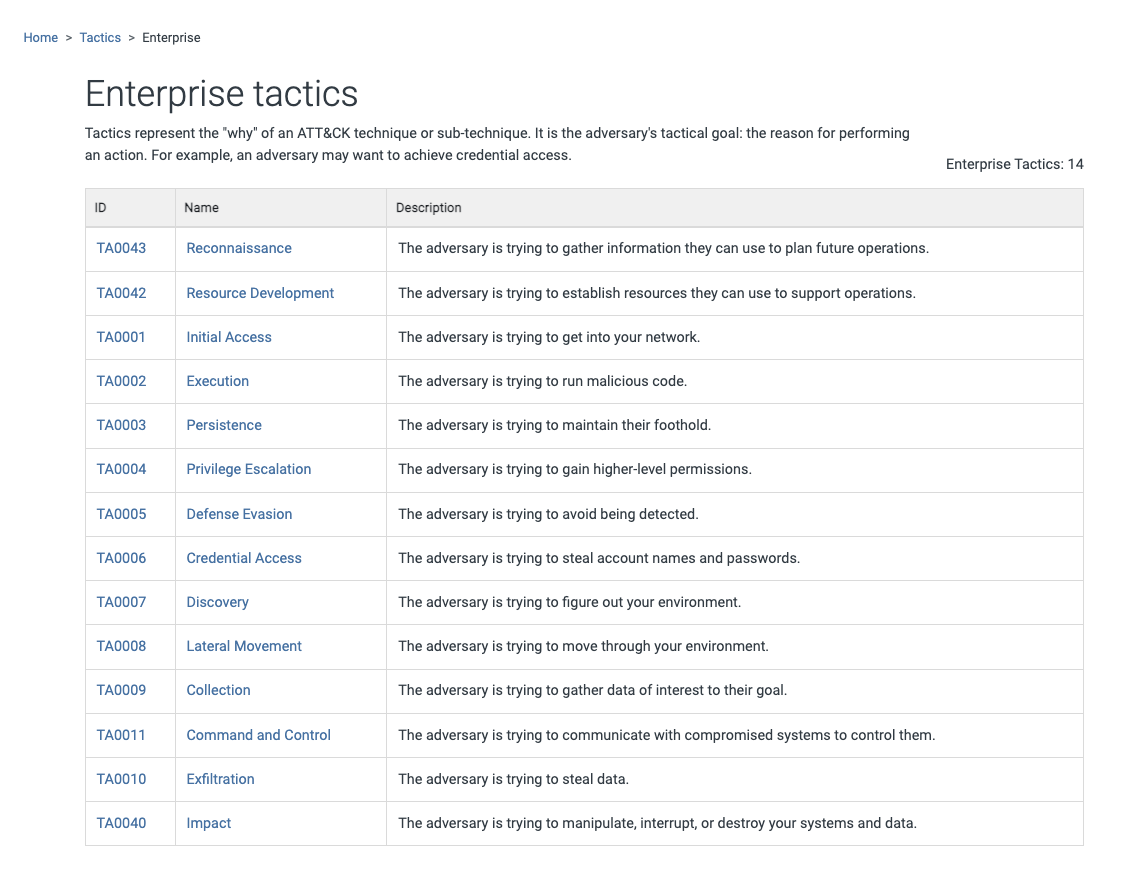Click the Initial Access tactic
Screen dimensions: 1134x869
pyautogui.click(x=229, y=337)
